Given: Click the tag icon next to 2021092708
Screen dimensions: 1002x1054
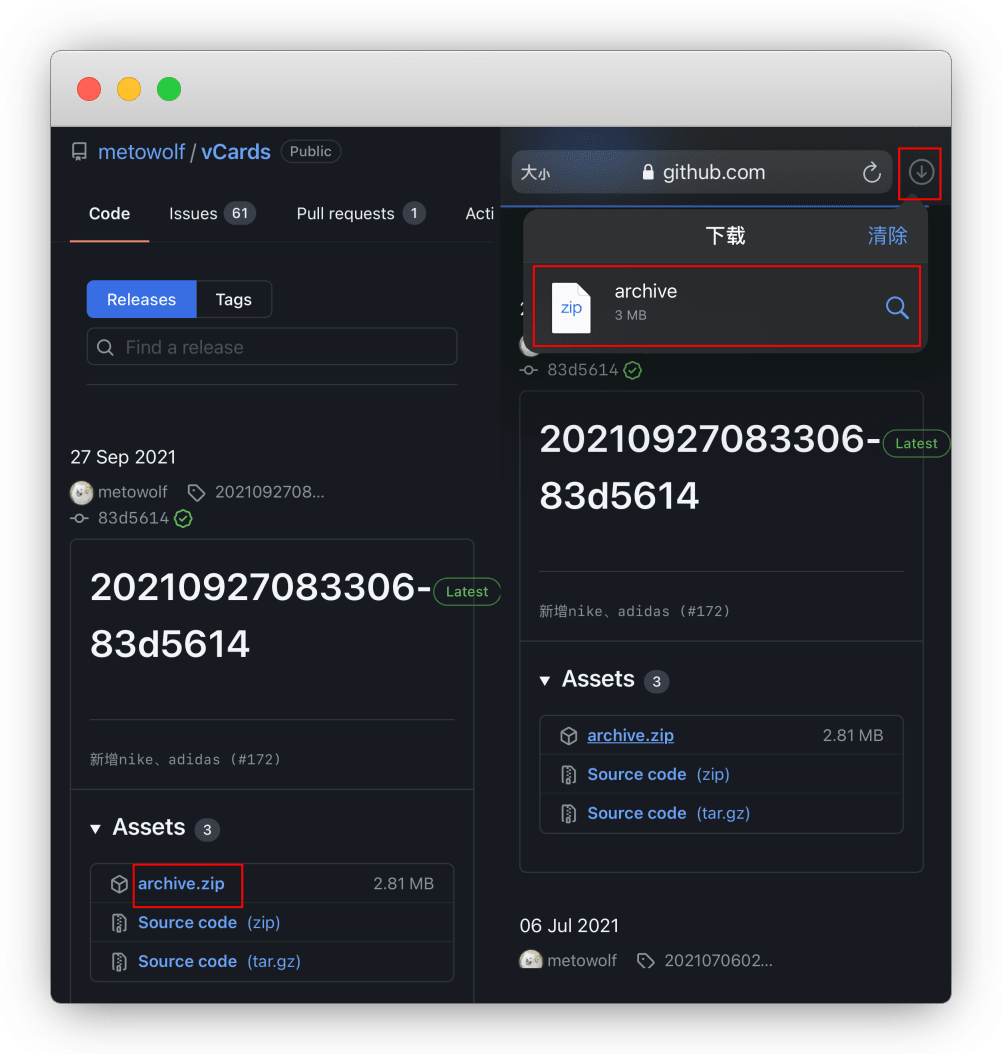Looking at the screenshot, I should 196,492.
